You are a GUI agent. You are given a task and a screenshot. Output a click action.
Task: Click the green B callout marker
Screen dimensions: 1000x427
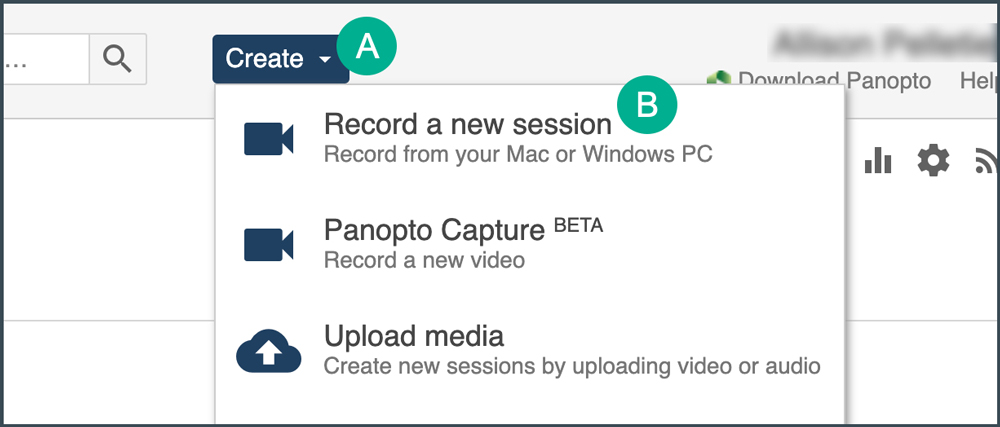pos(647,102)
